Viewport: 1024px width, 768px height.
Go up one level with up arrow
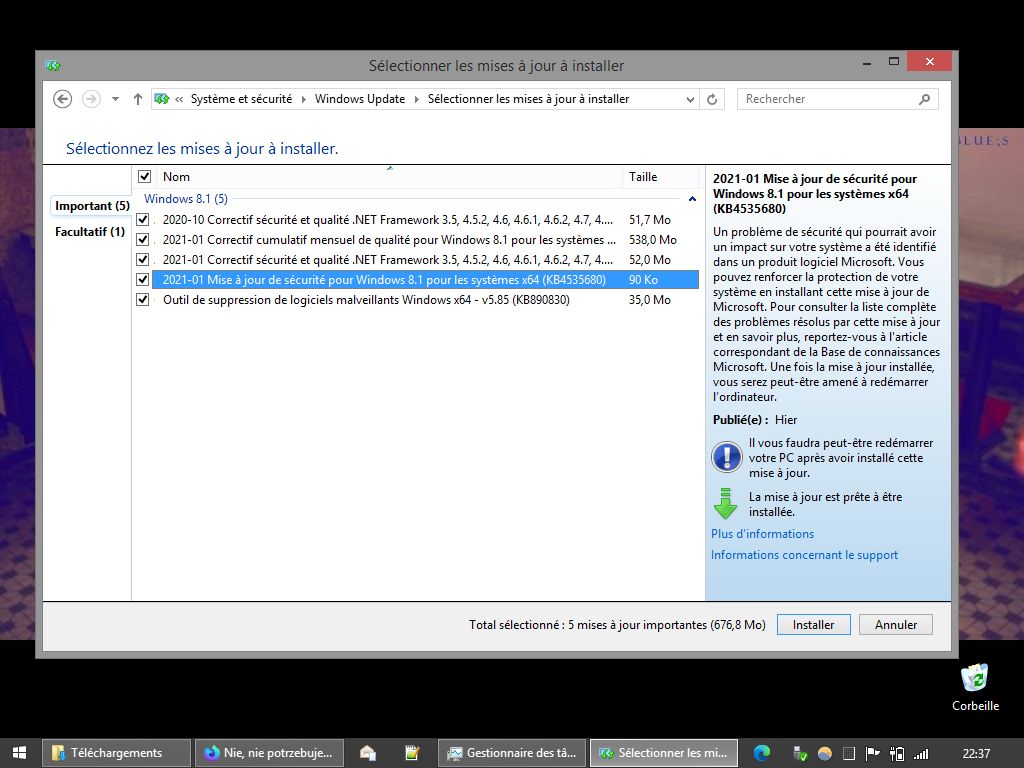137,99
